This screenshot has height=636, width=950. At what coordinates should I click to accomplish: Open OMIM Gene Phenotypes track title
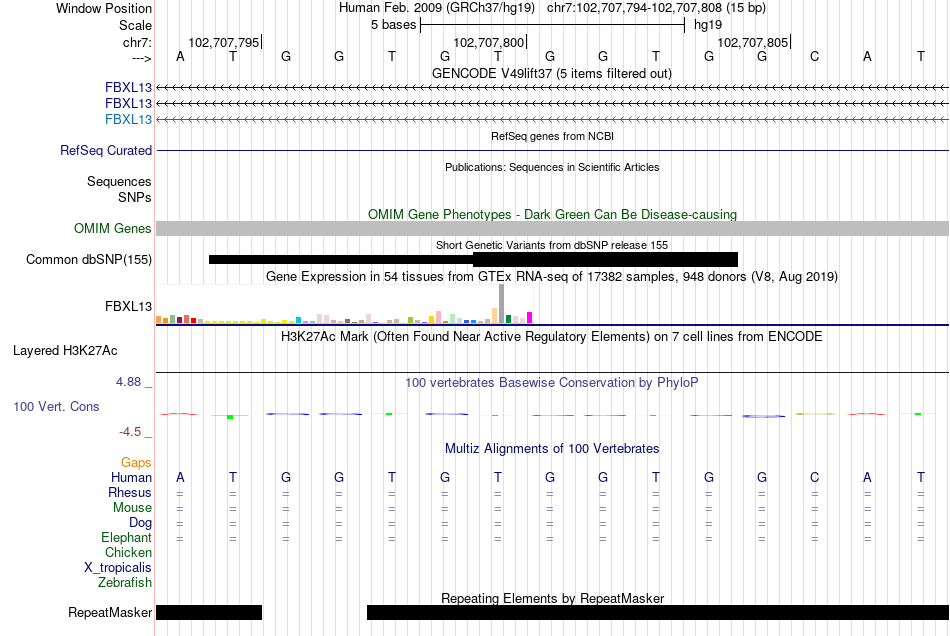point(553,214)
